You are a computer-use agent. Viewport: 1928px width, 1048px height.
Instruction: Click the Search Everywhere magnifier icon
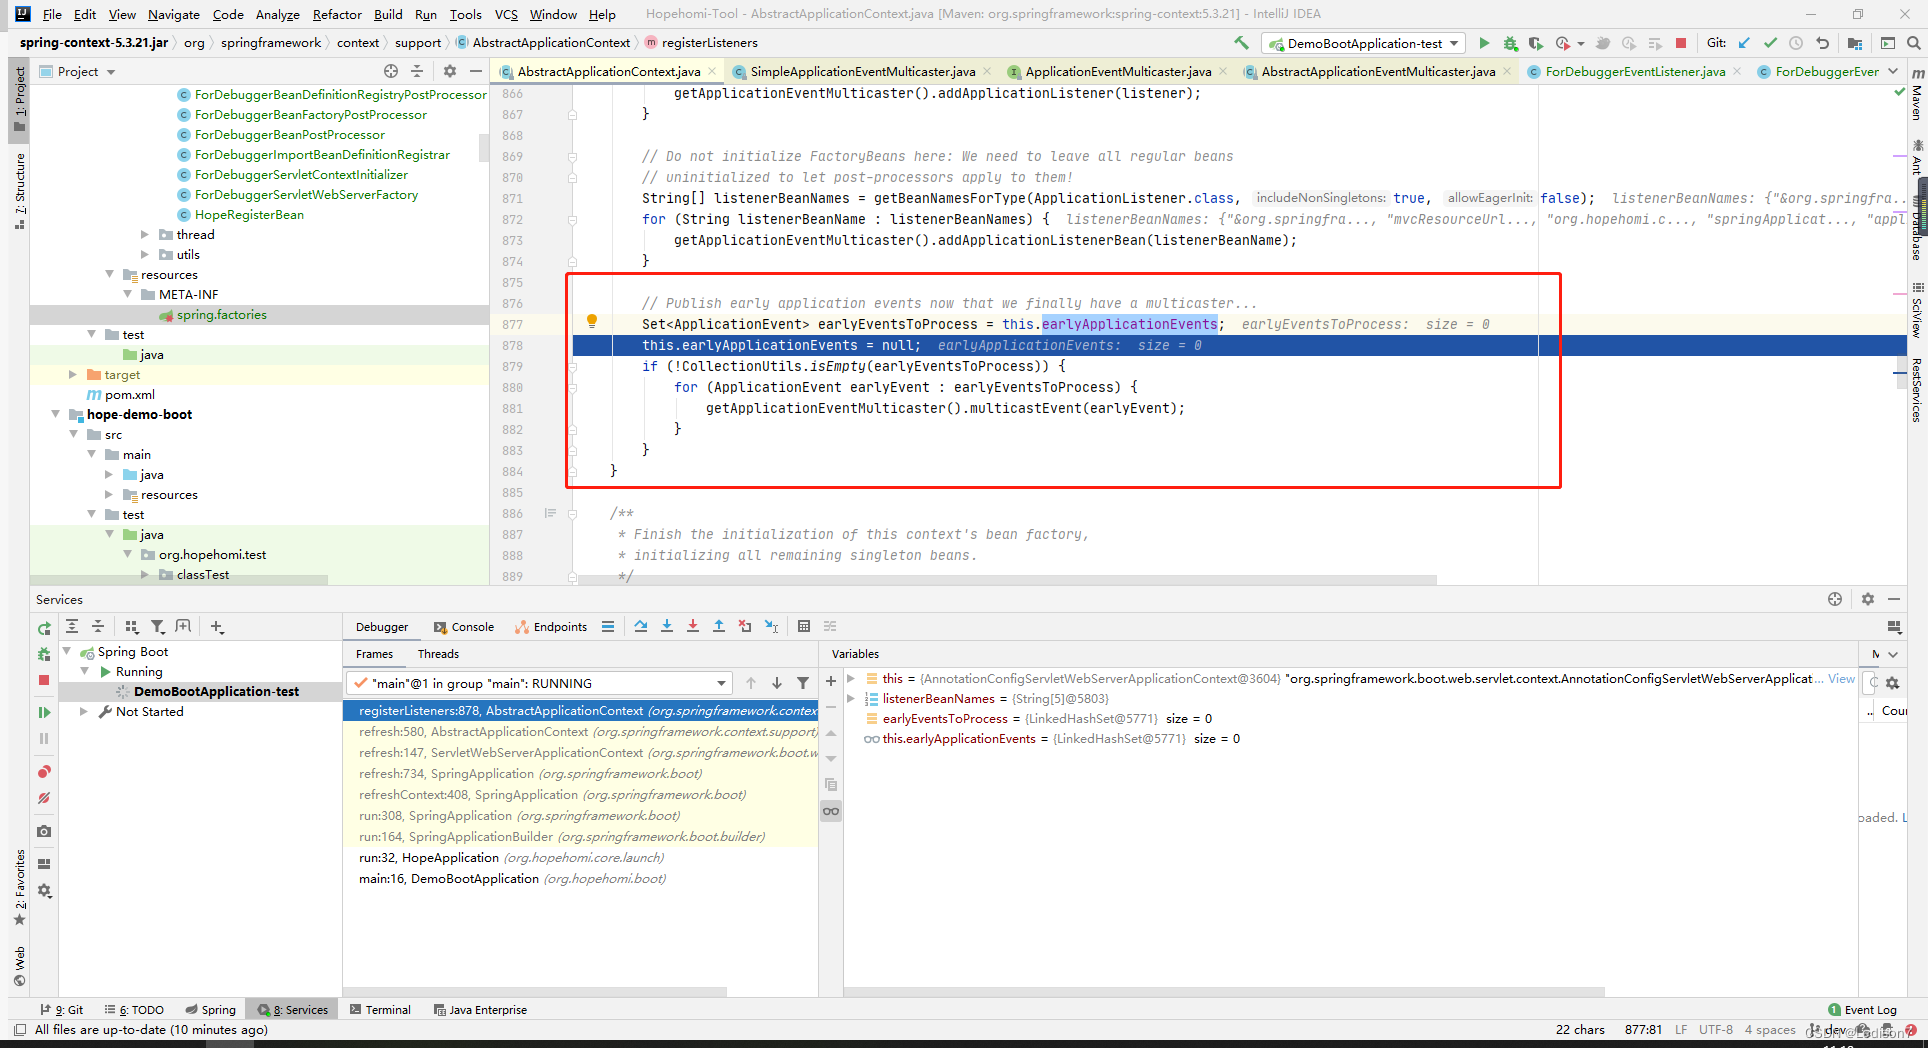tap(1913, 43)
